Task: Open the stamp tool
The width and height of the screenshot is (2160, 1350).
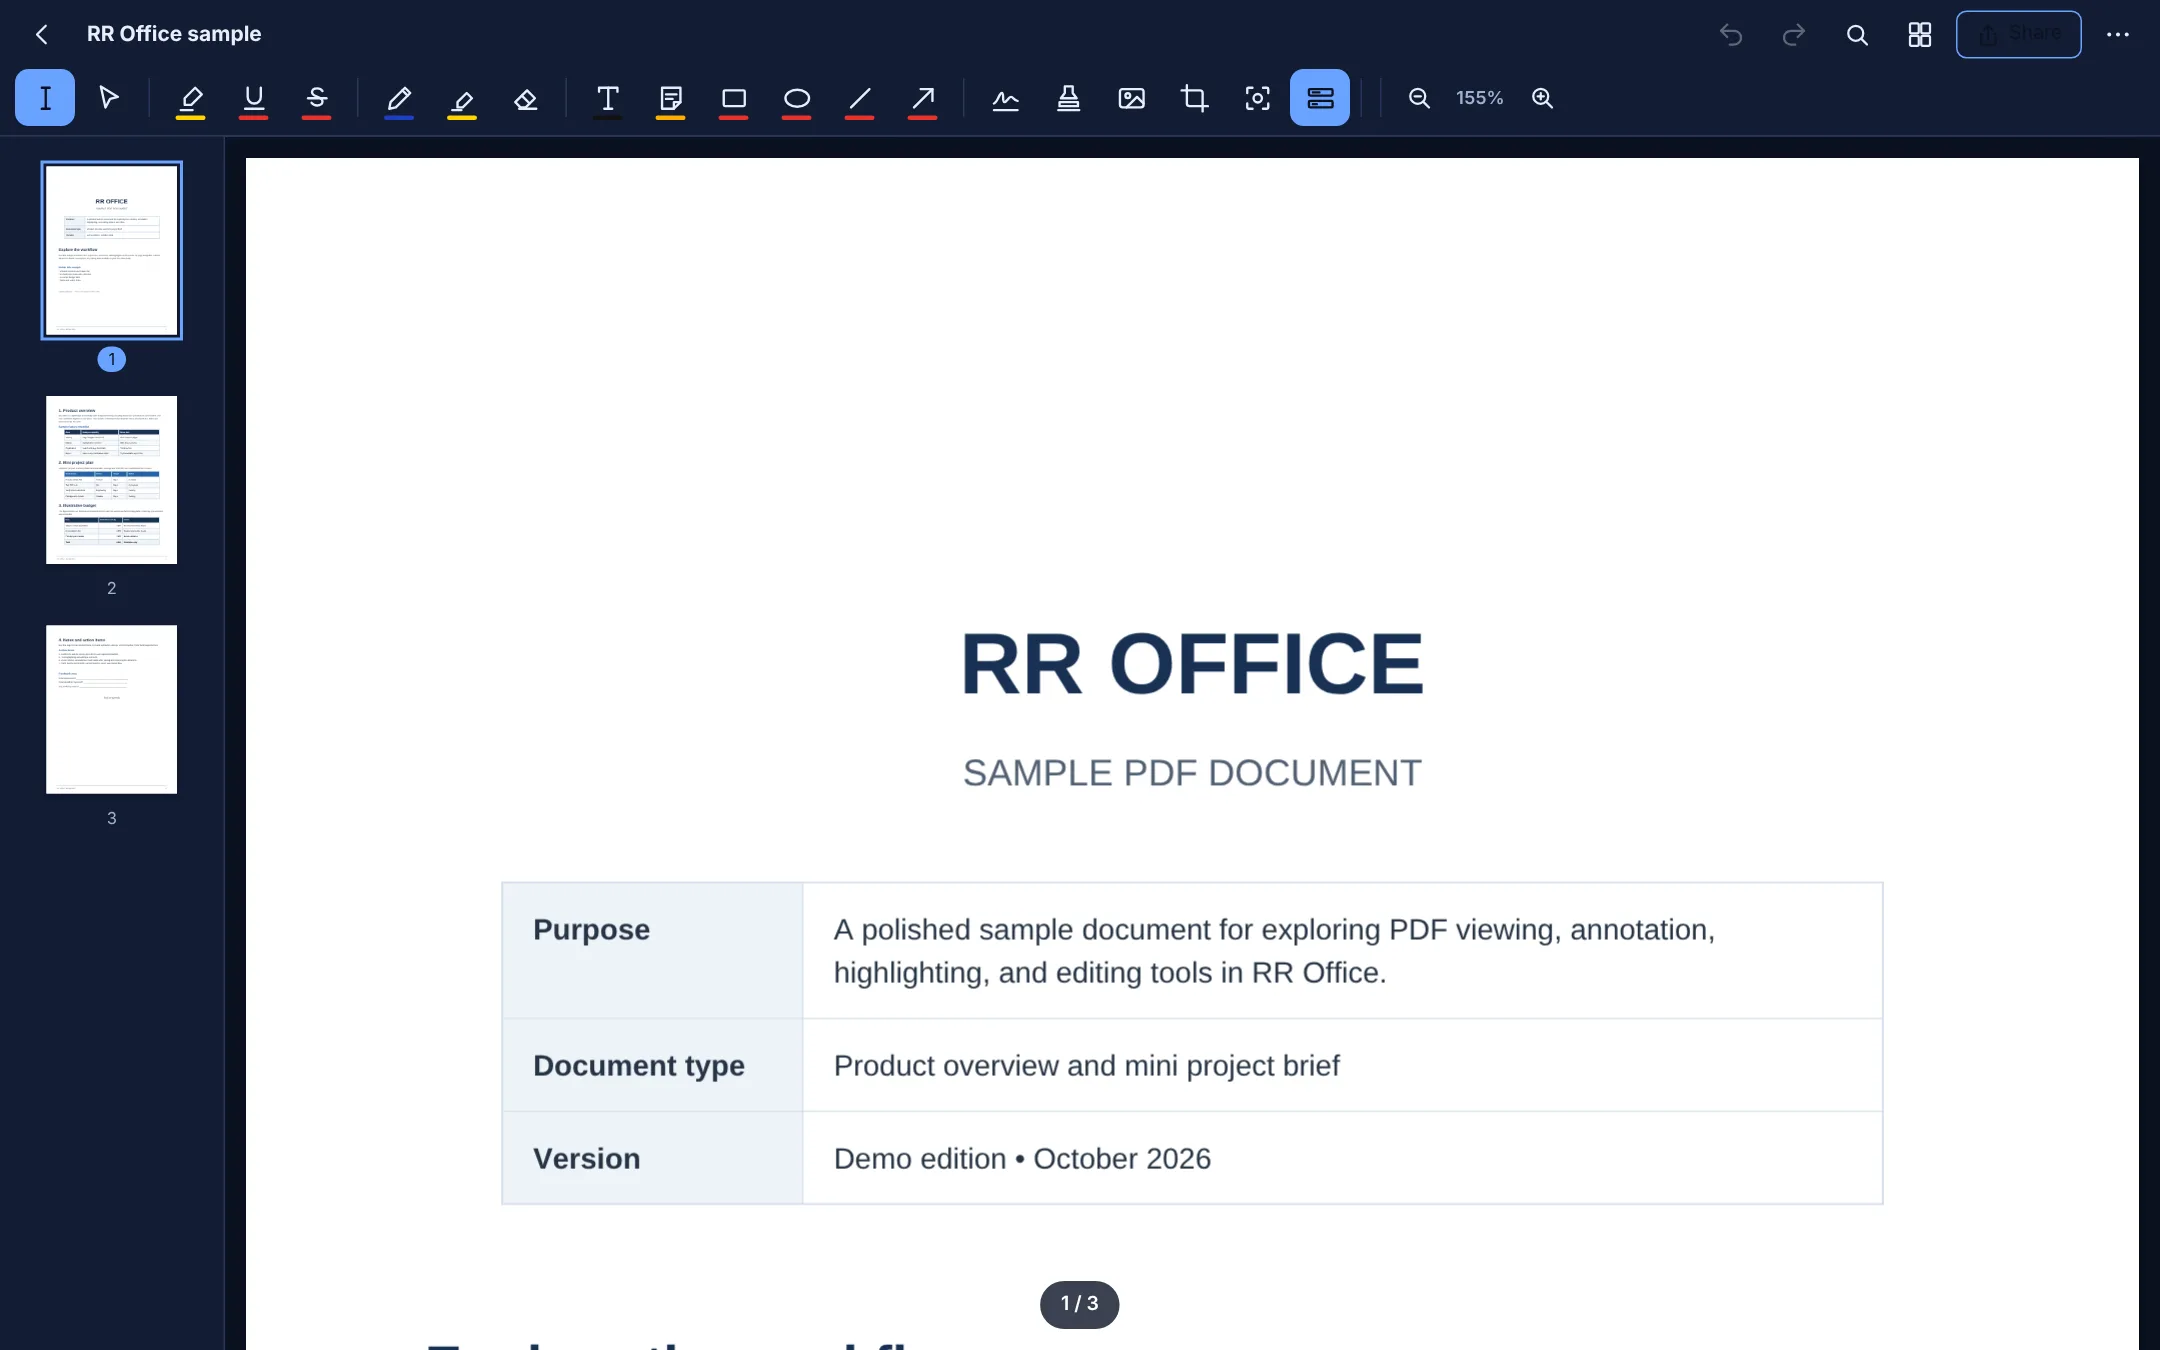Action: pyautogui.click(x=1069, y=98)
